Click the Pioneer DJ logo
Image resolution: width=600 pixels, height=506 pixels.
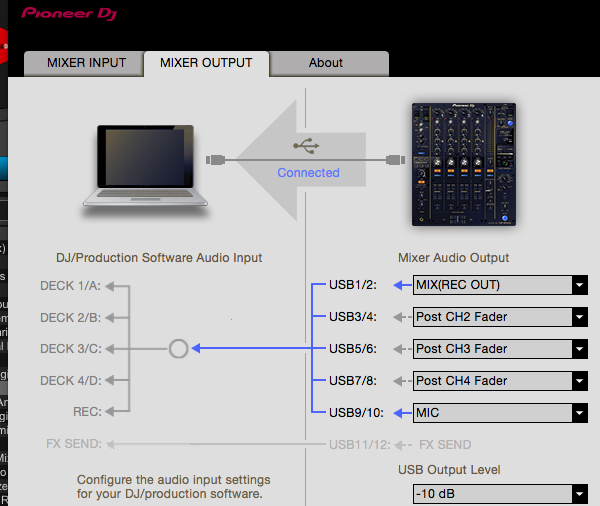[x=69, y=13]
